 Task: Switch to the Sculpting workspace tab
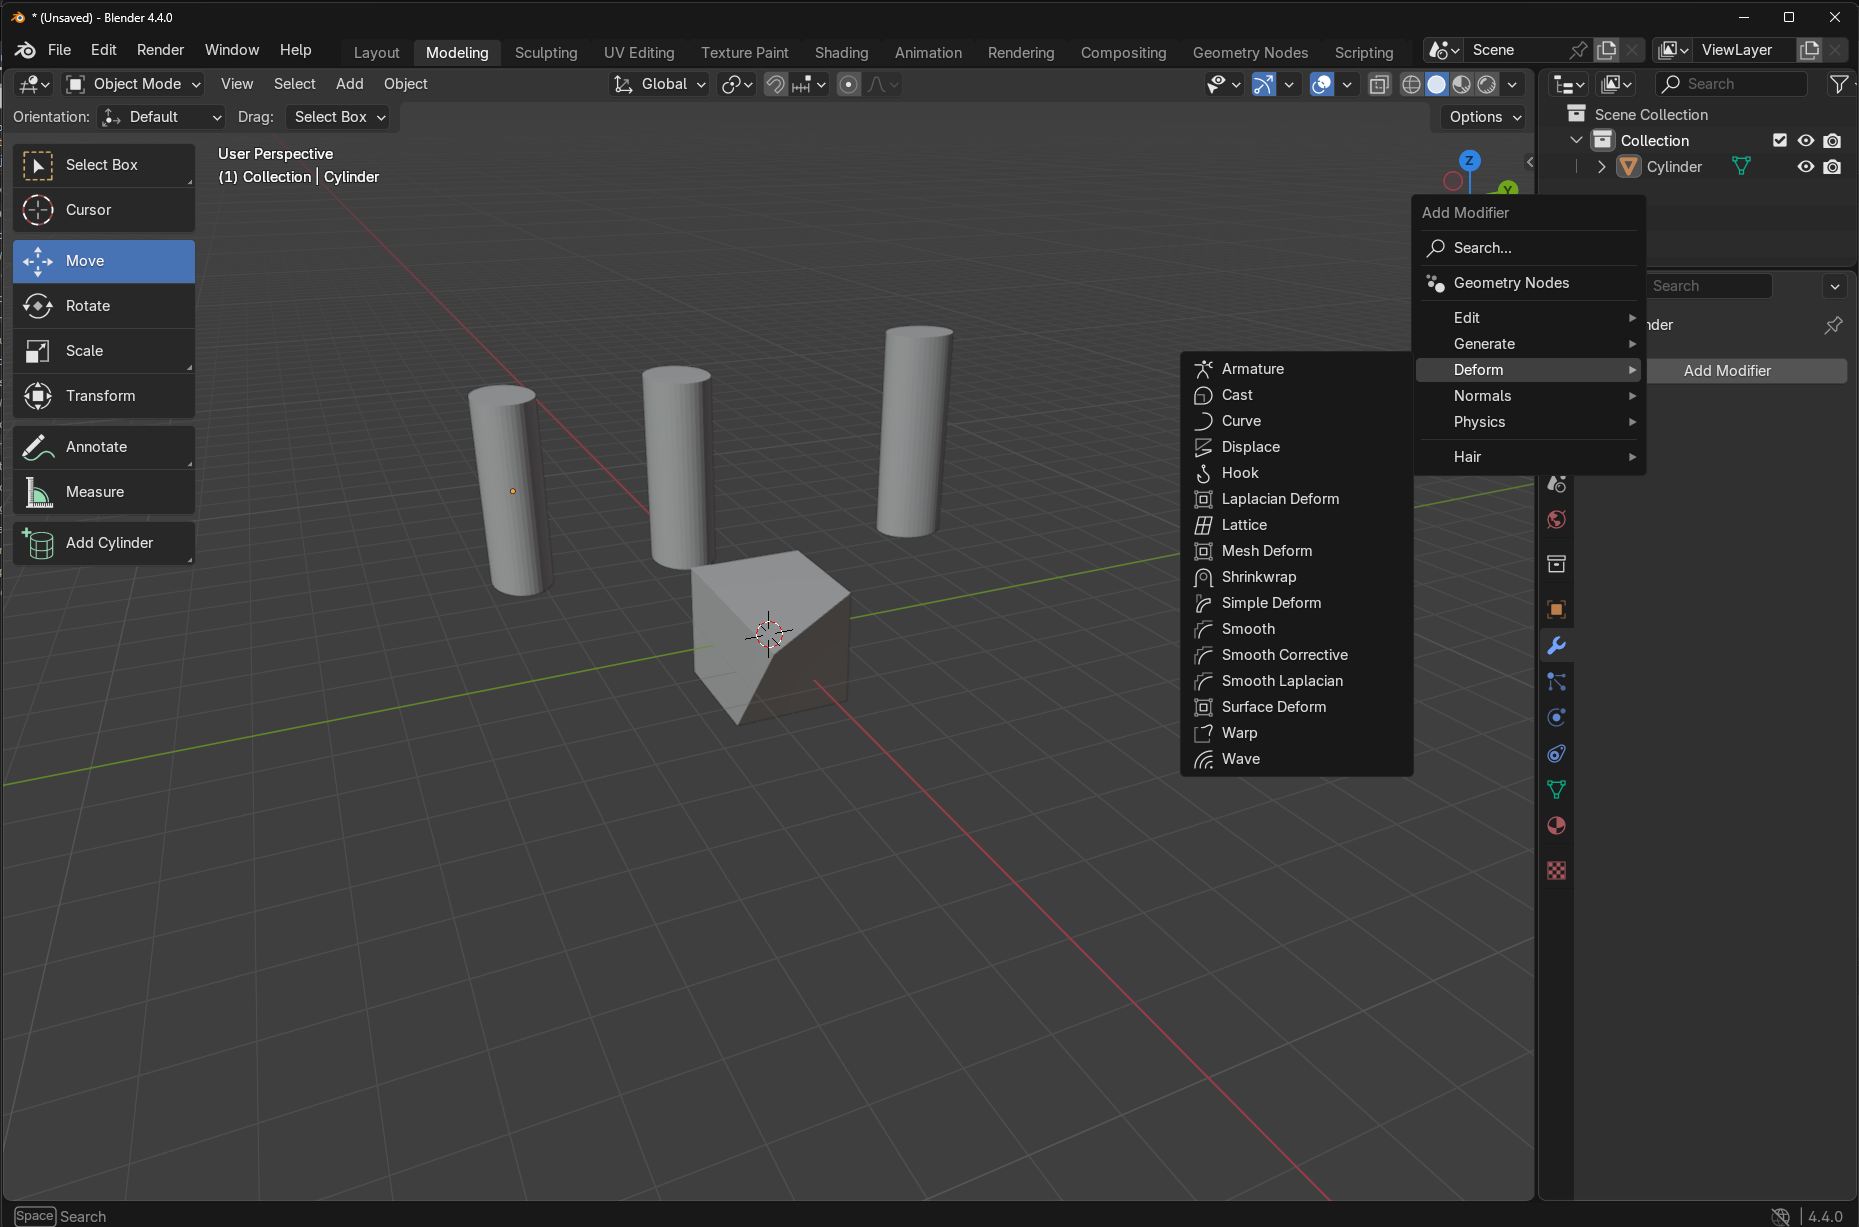(x=546, y=53)
